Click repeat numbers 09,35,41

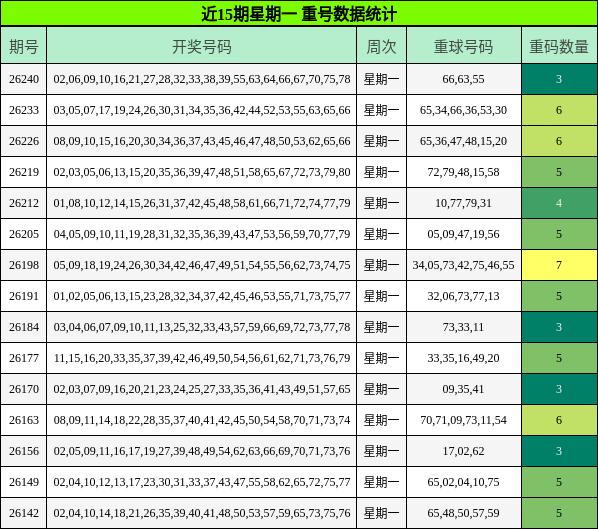[x=463, y=389]
